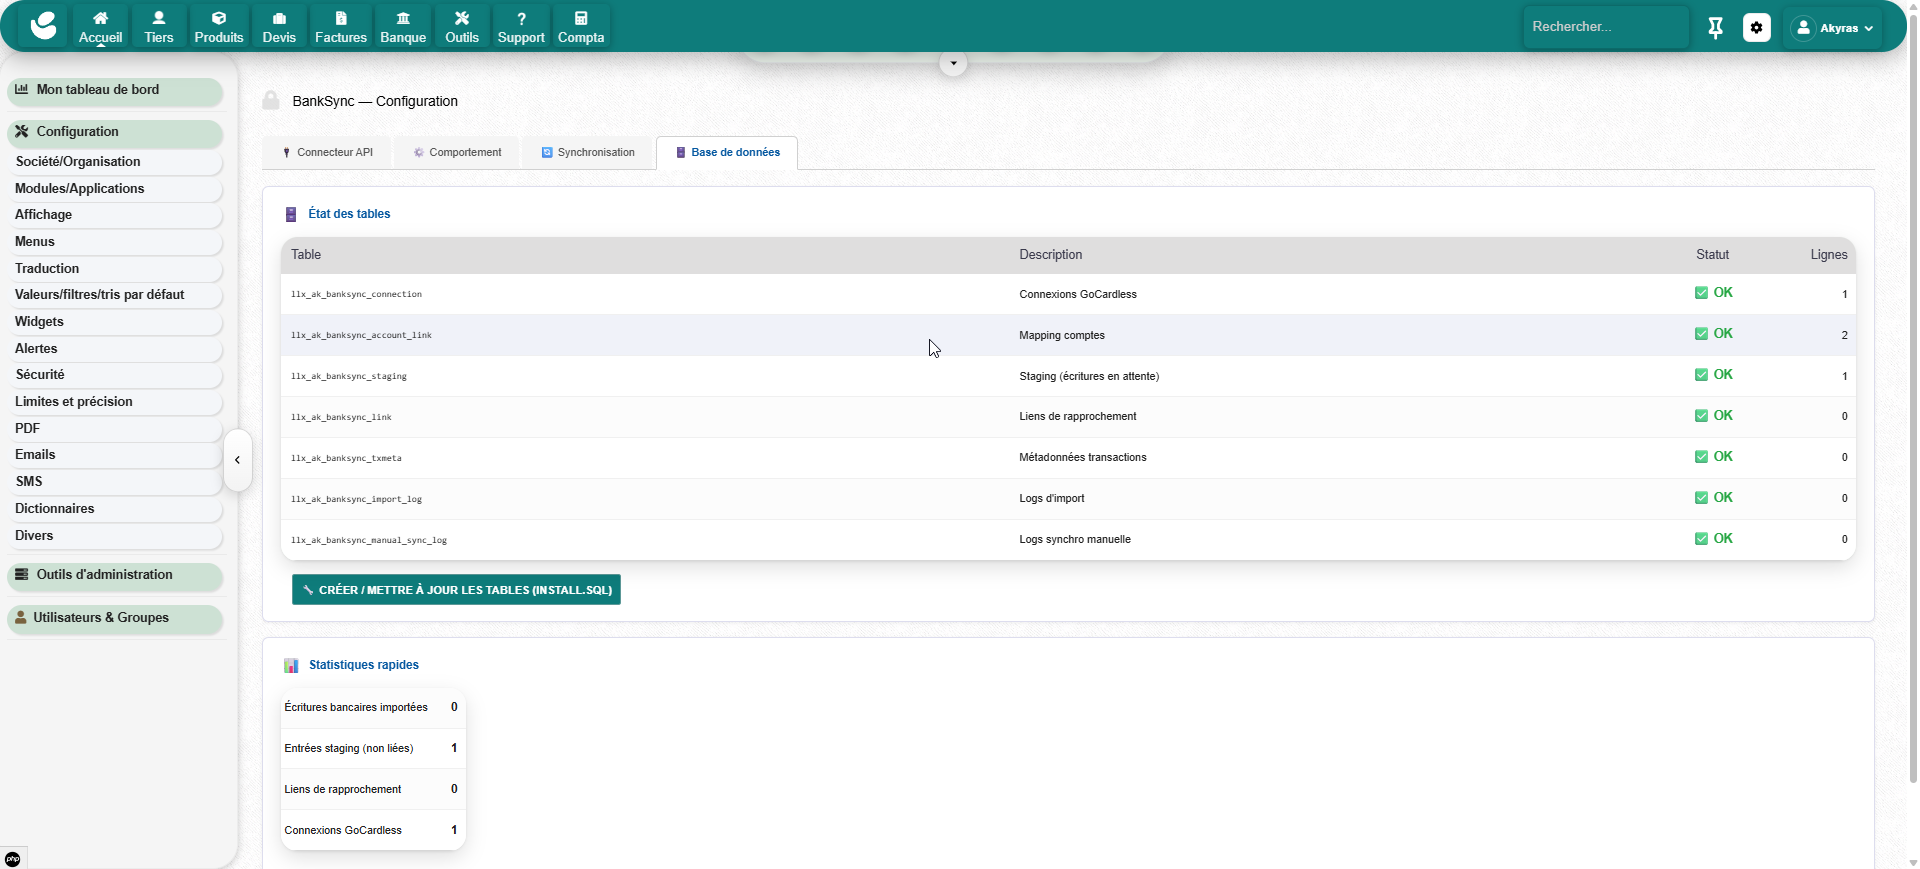Image resolution: width=1920 pixels, height=869 pixels.
Task: Click the PHP debug bar icon
Action: pos(12,859)
